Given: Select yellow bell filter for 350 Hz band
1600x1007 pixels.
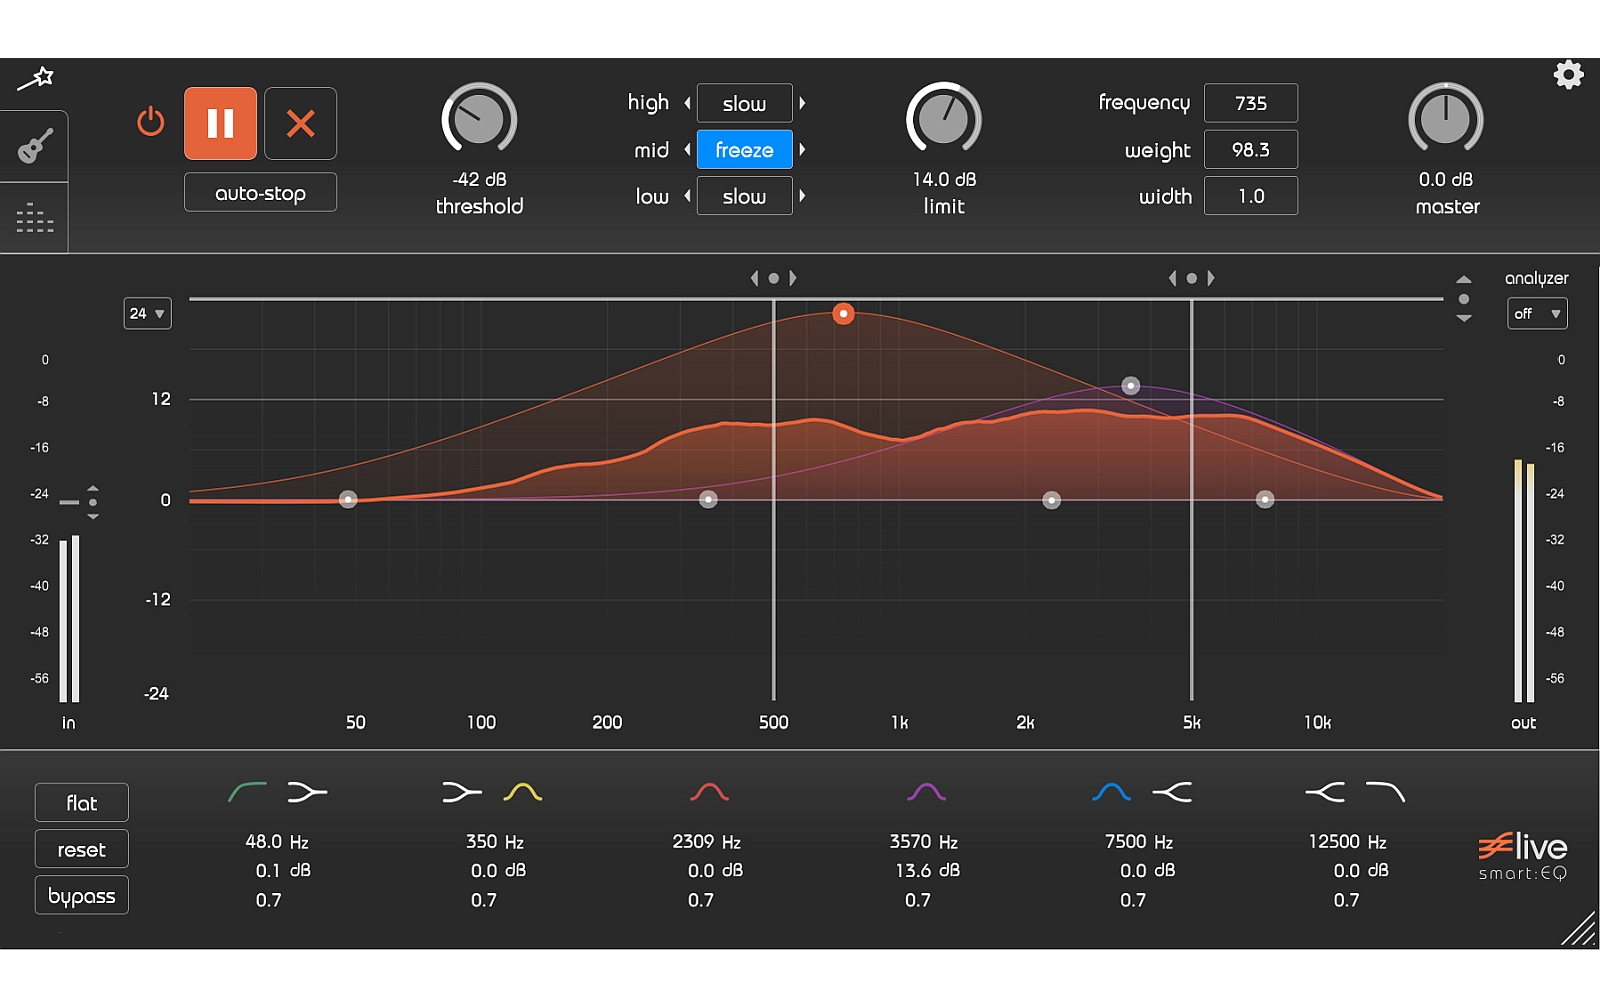Looking at the screenshot, I should (522, 792).
